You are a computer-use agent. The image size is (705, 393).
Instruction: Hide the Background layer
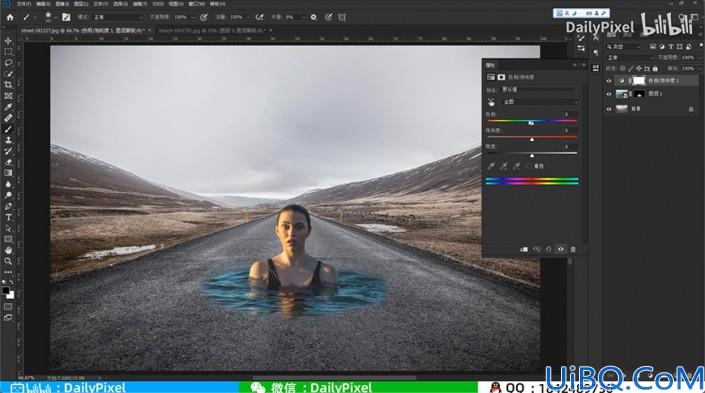pyautogui.click(x=609, y=109)
